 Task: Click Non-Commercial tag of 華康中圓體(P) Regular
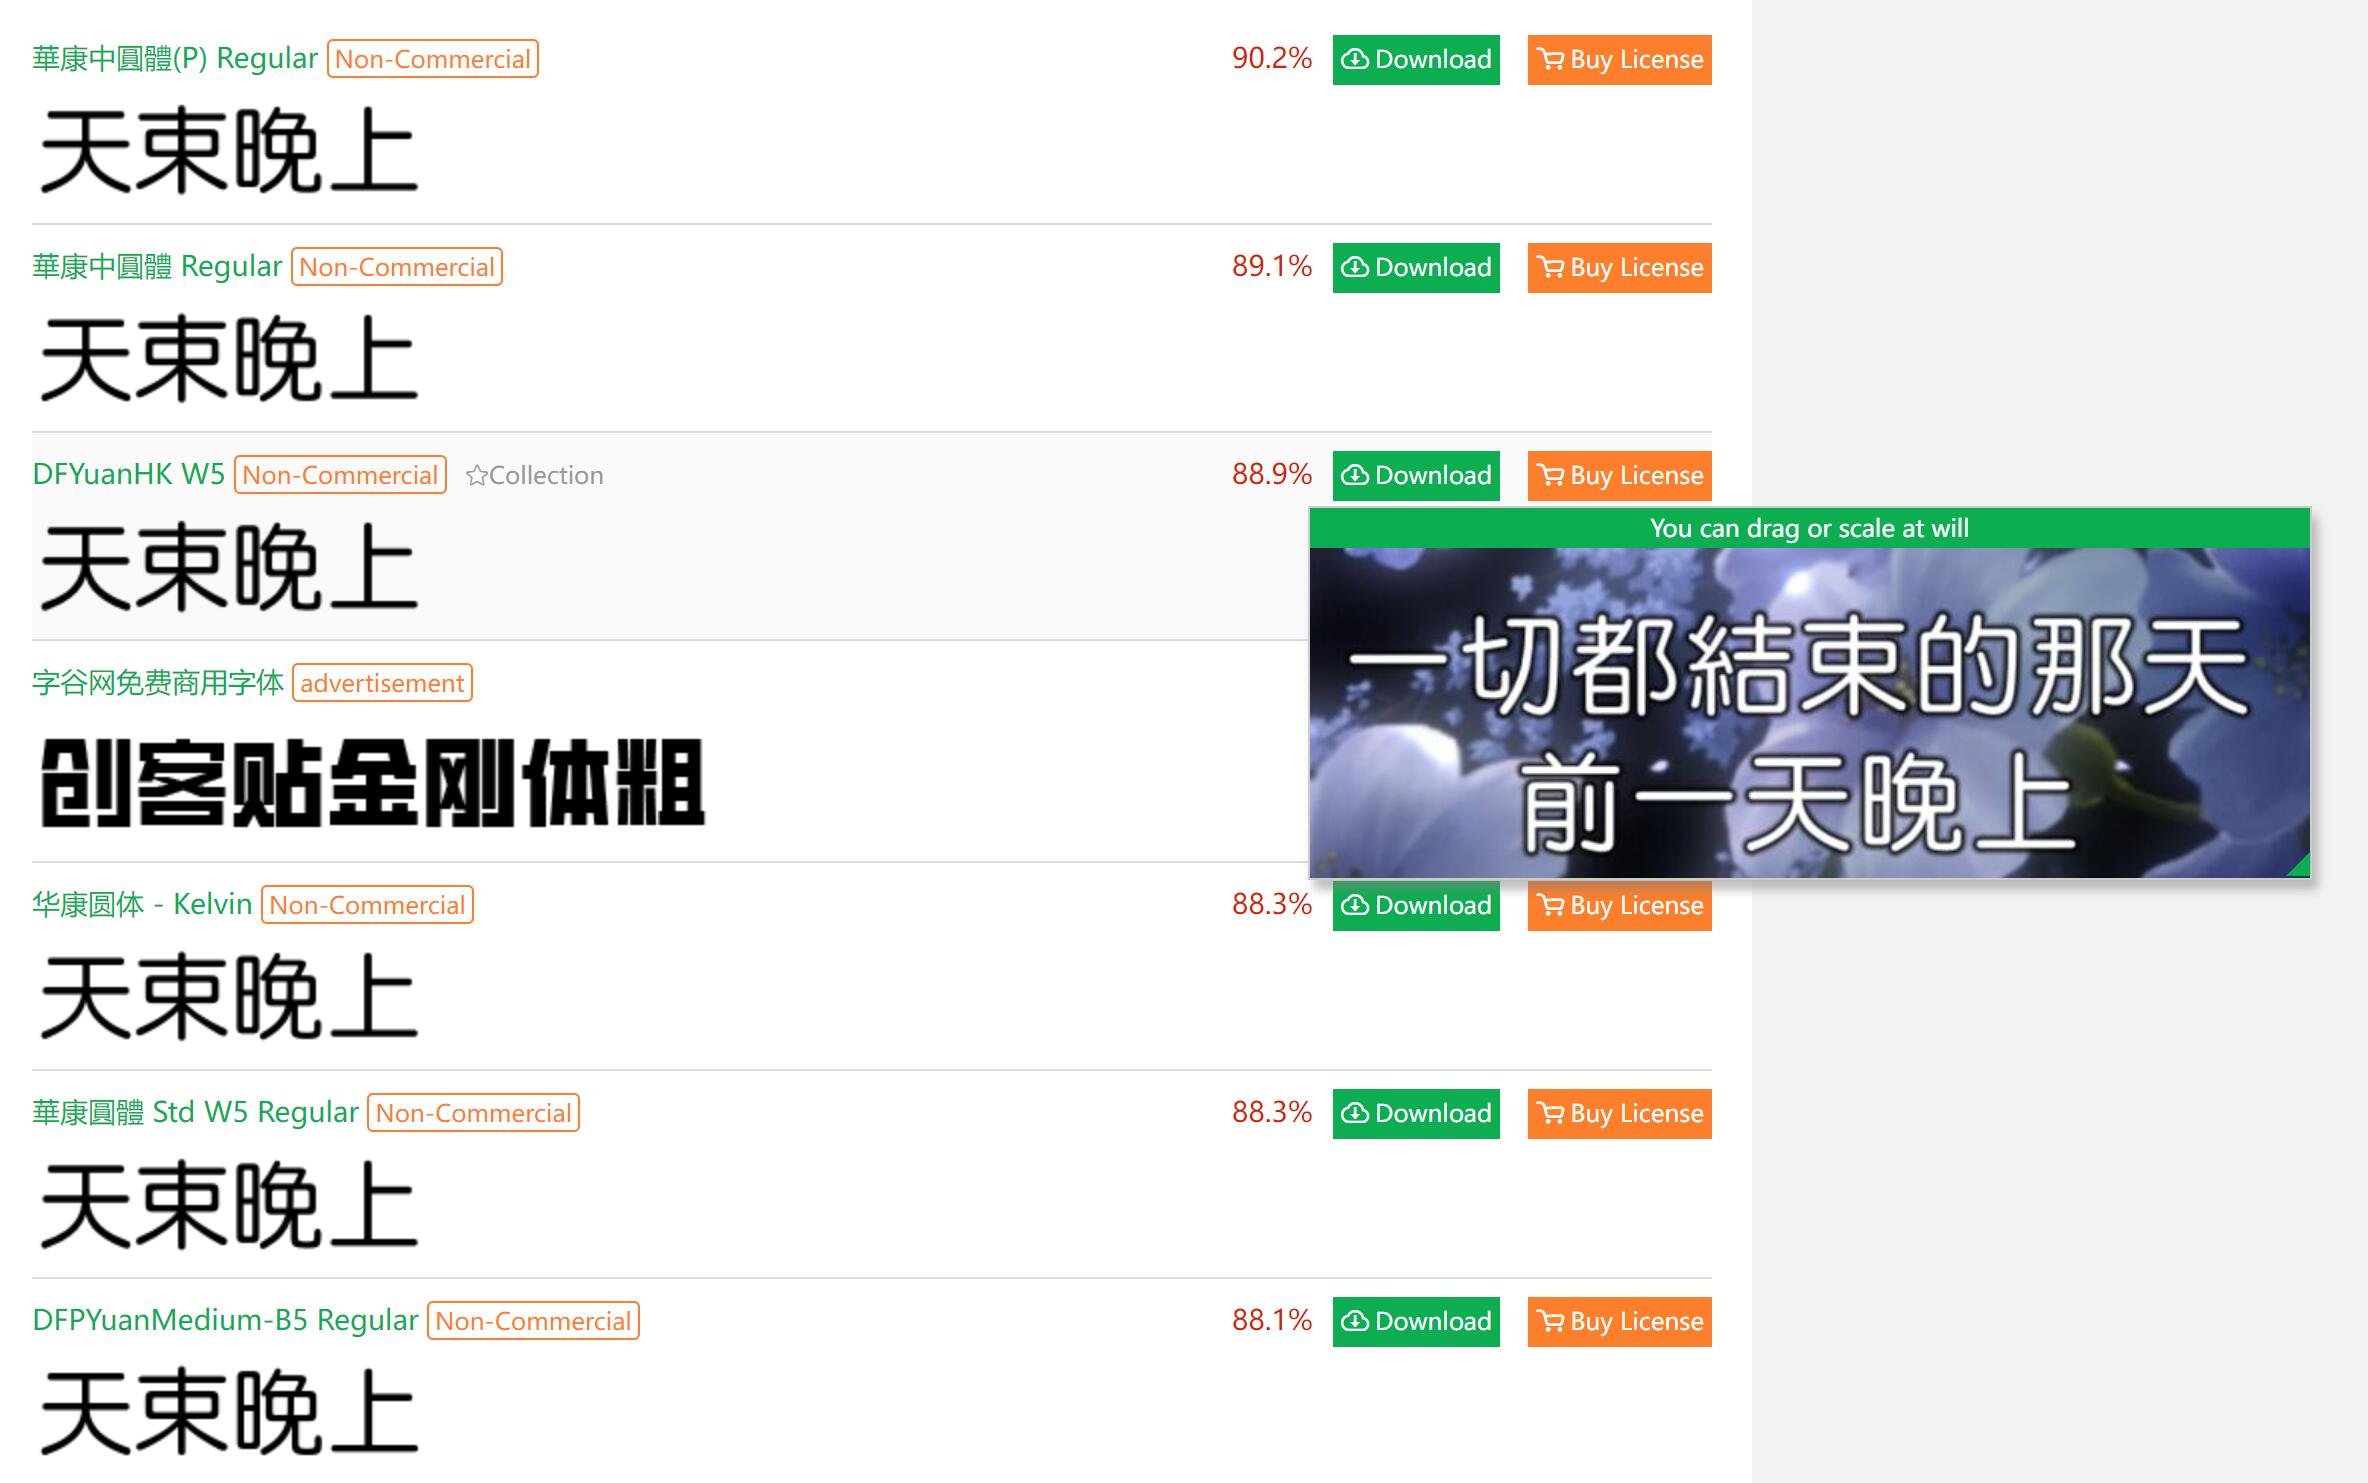tap(433, 59)
